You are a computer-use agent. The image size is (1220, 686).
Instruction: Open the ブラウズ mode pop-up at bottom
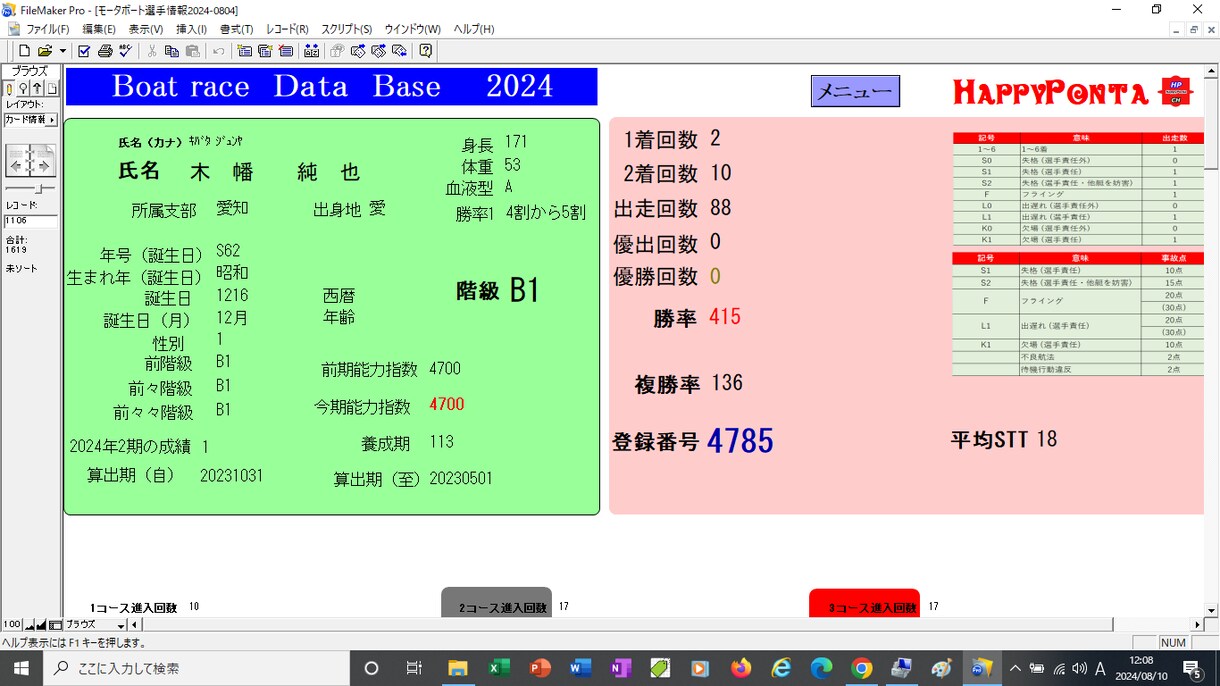95,625
